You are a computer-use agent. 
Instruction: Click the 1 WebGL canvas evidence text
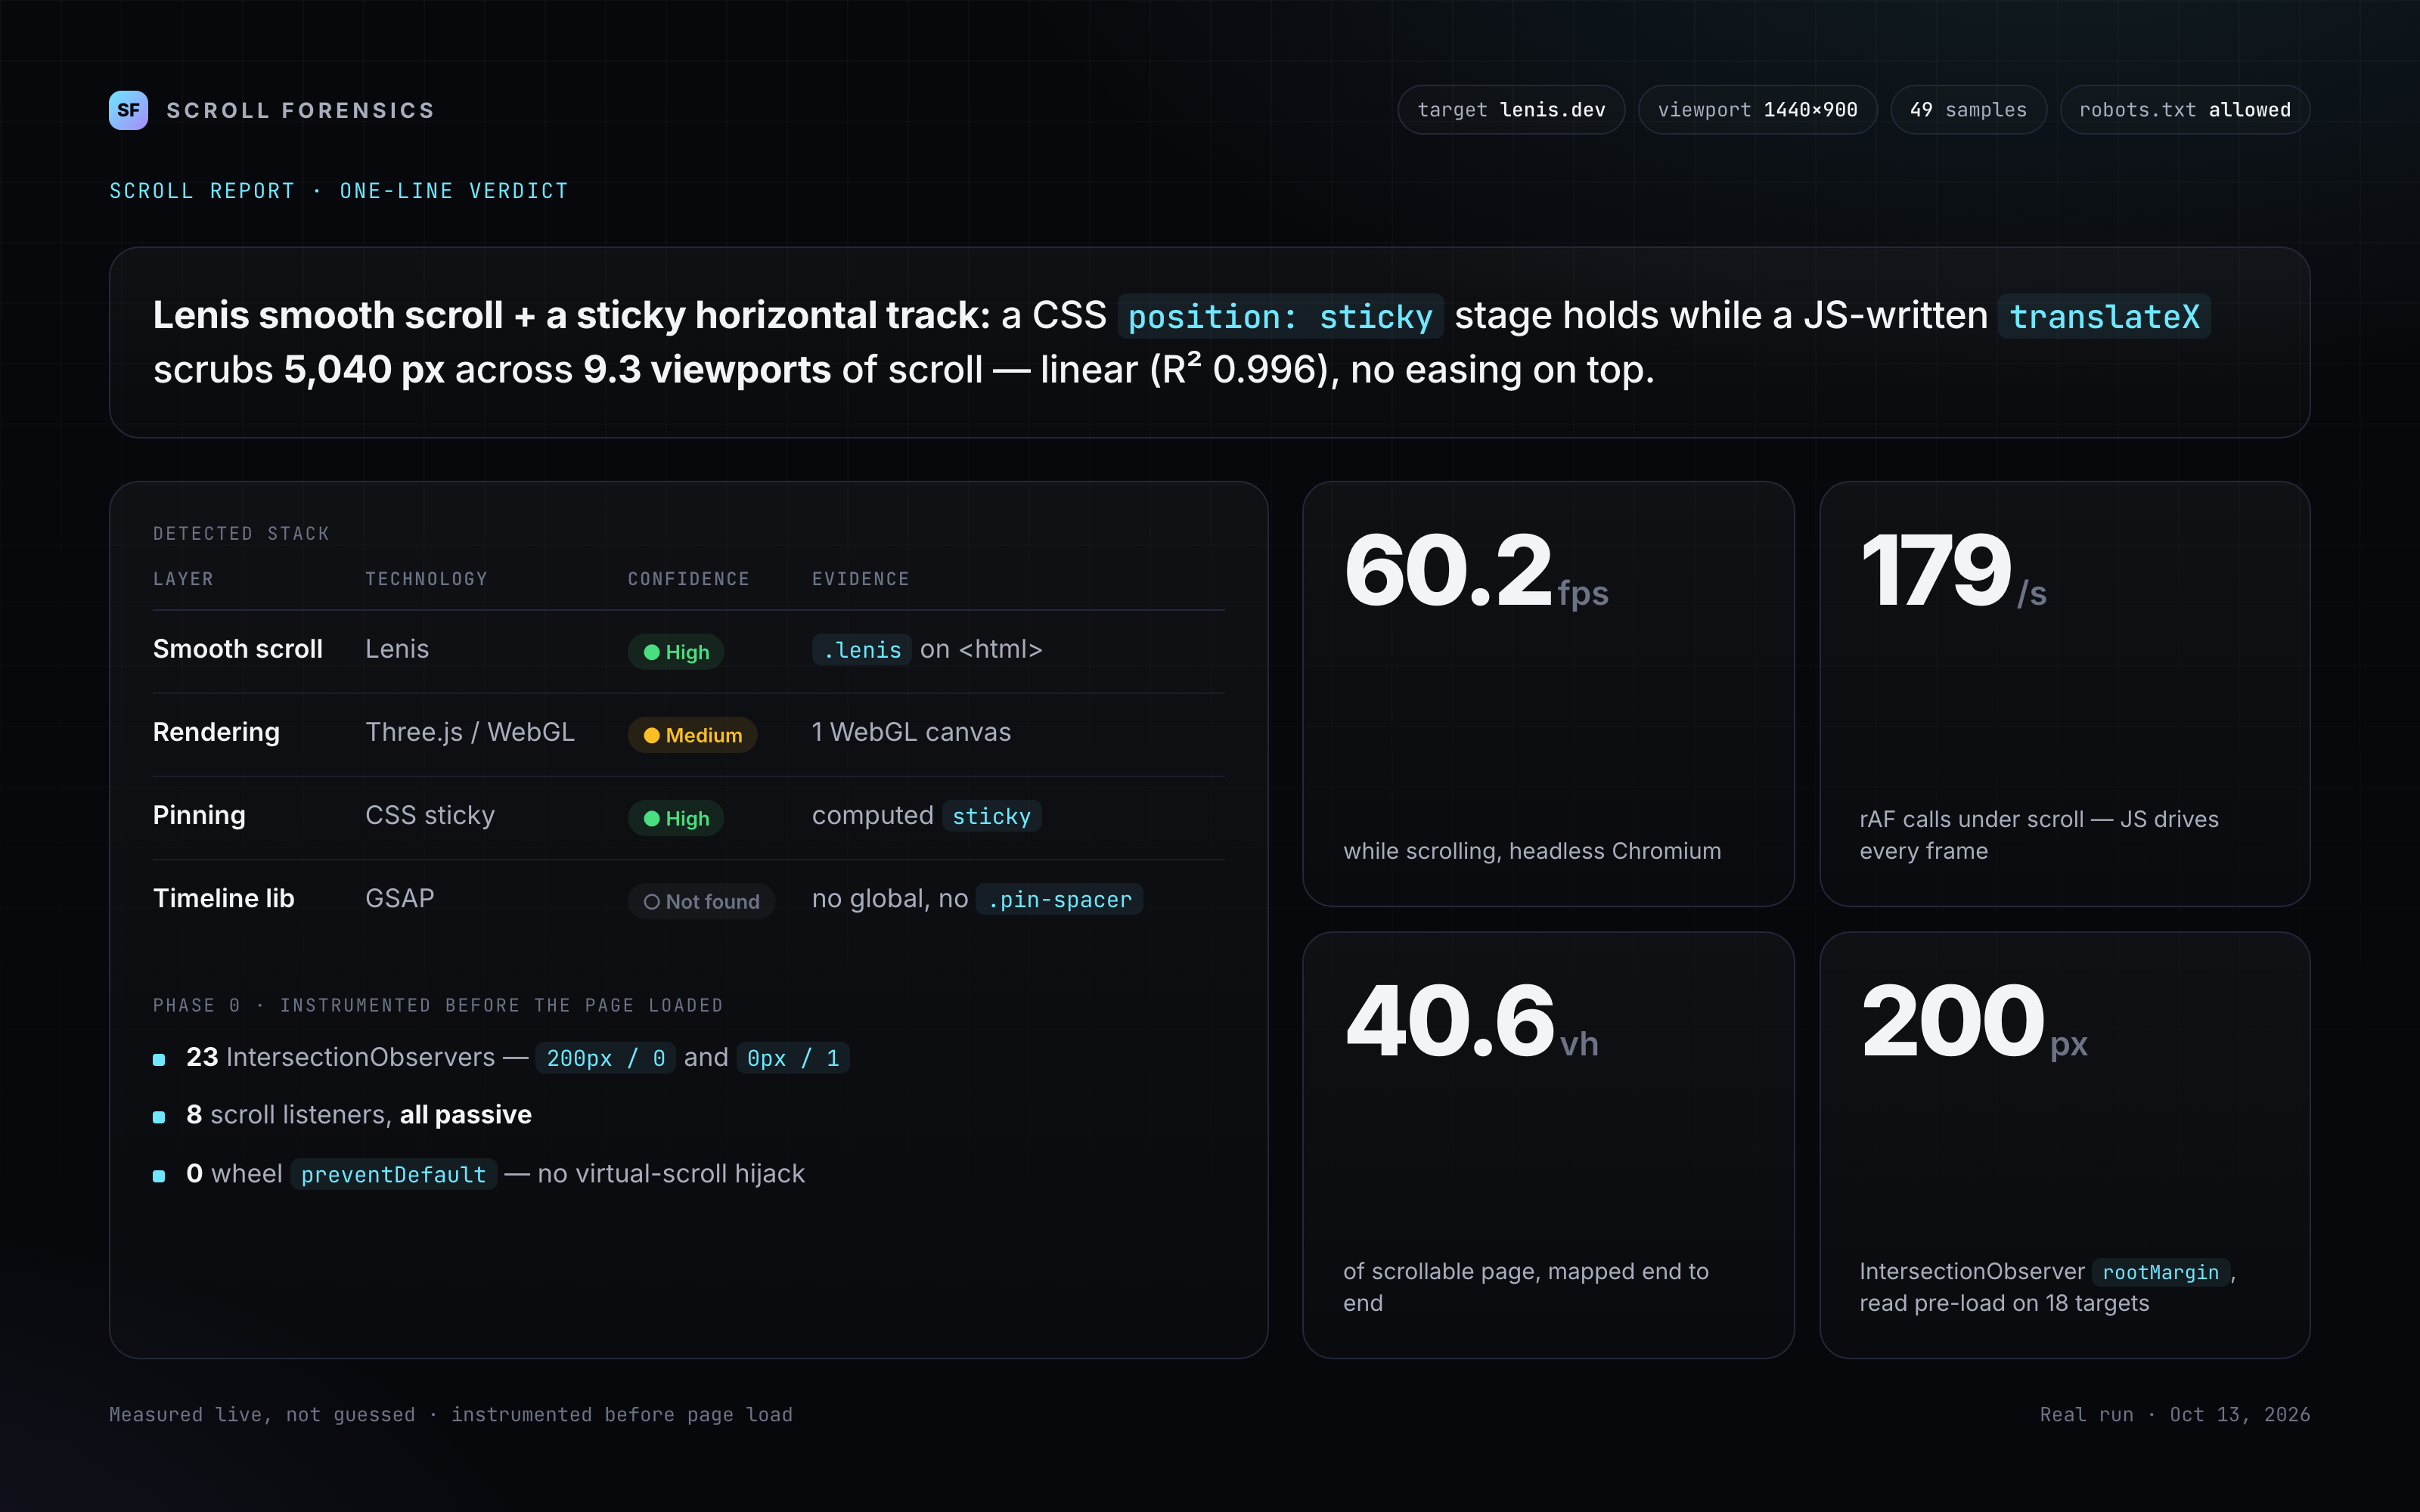pyautogui.click(x=911, y=732)
